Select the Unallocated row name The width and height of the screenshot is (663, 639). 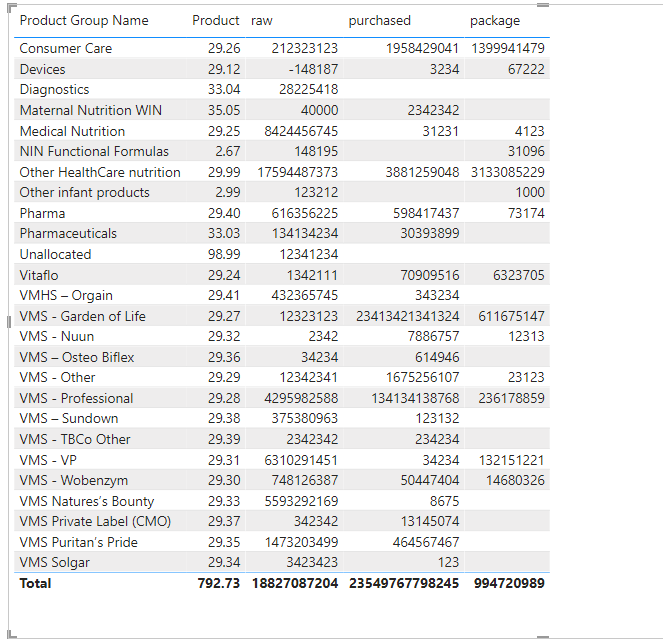pos(55,254)
